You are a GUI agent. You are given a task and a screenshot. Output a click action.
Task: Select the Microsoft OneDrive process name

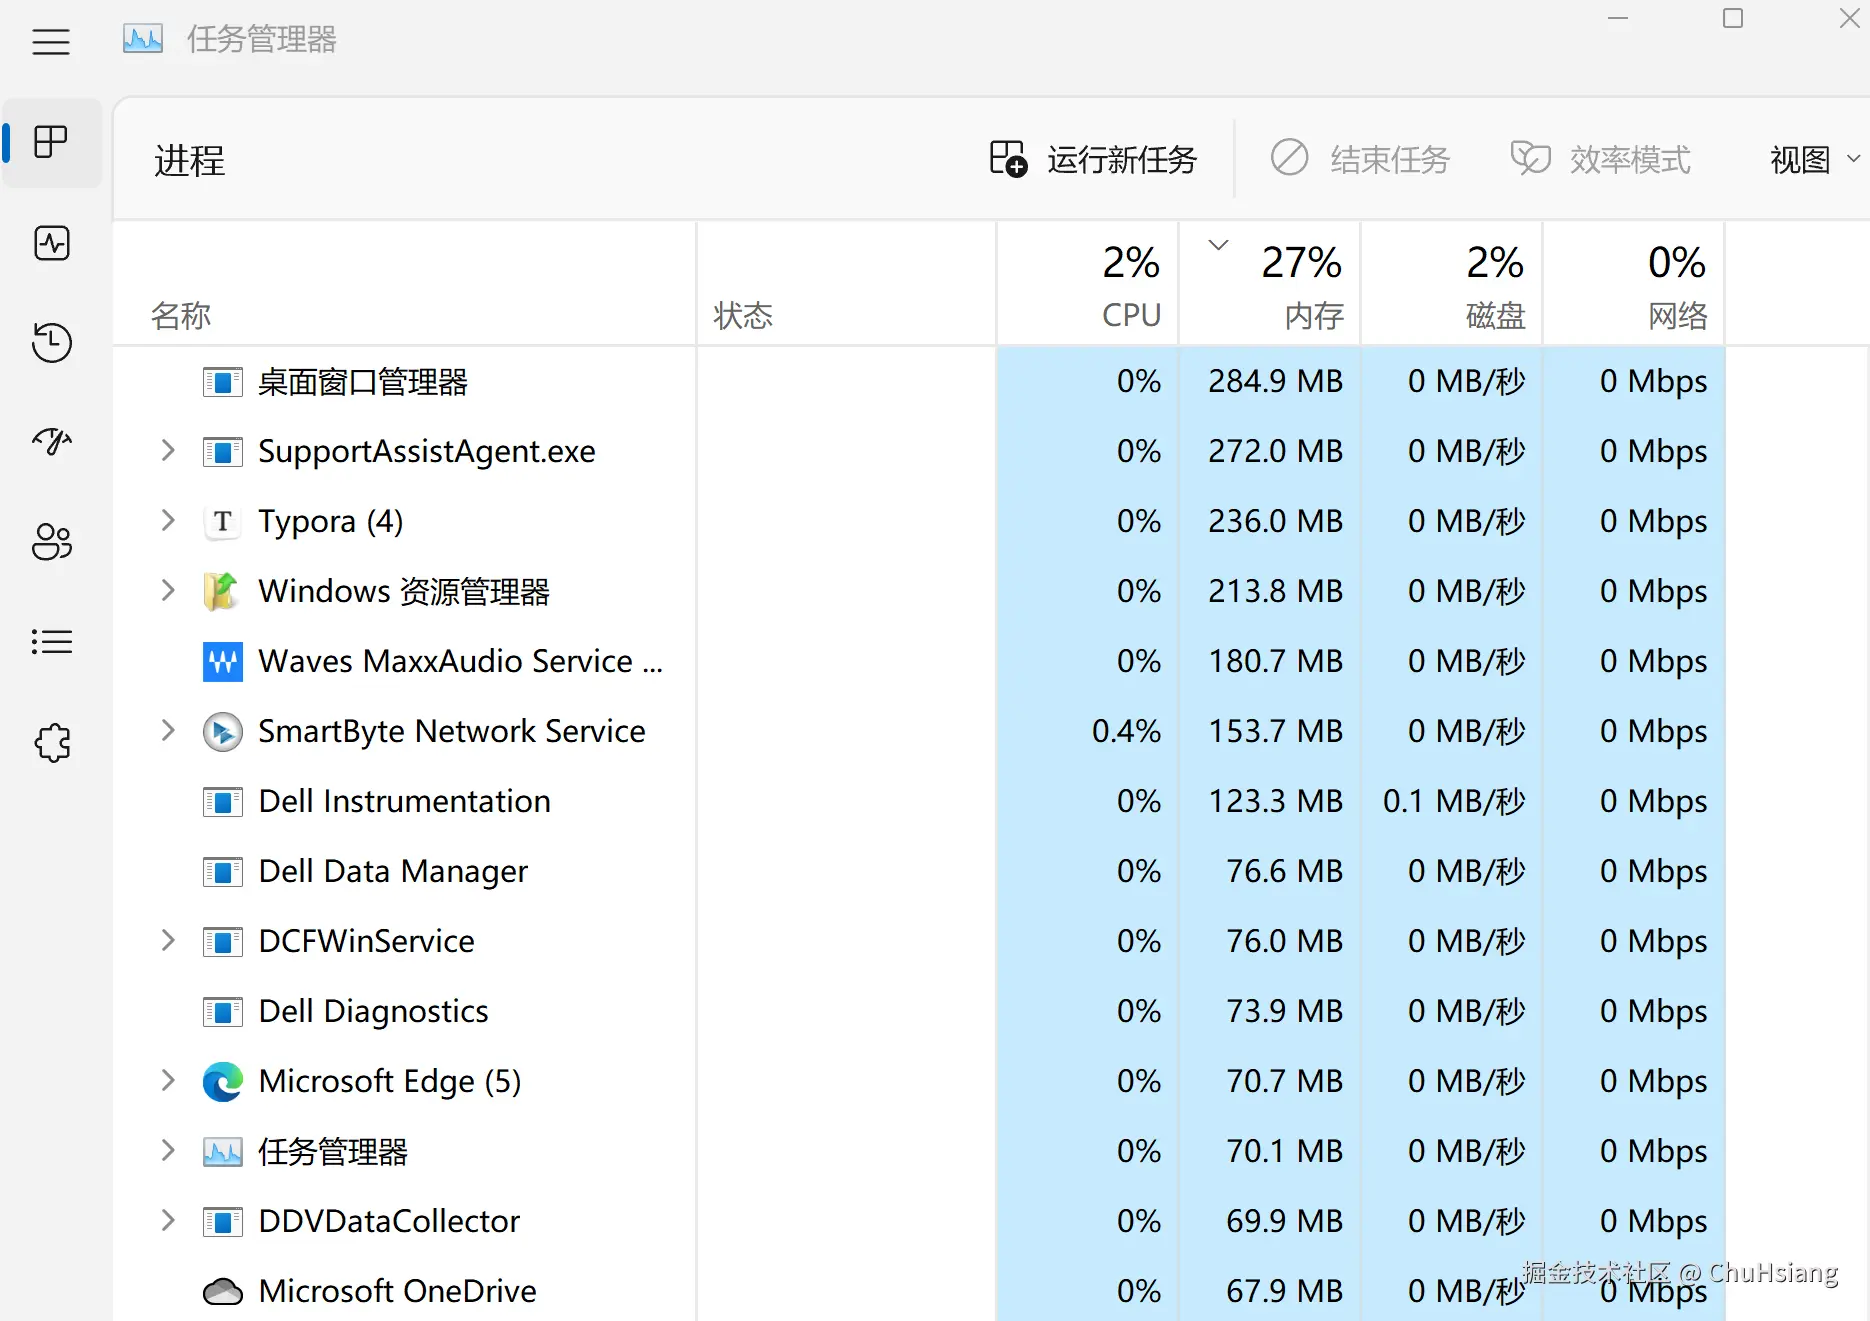(x=397, y=1291)
